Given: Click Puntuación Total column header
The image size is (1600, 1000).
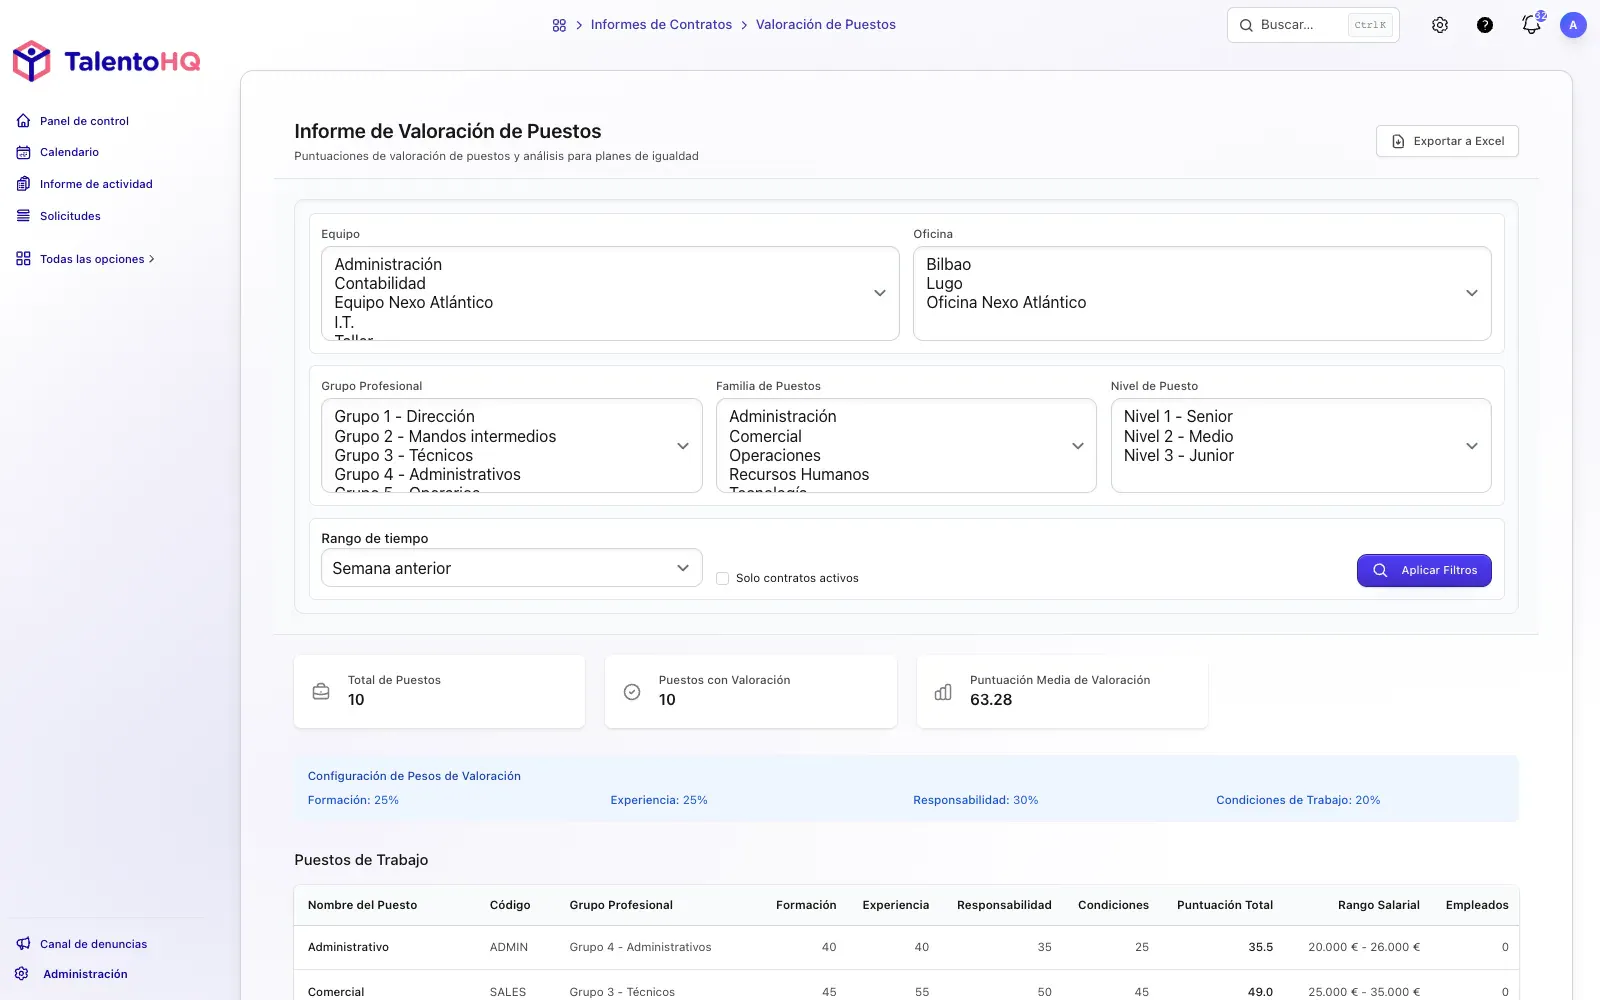Looking at the screenshot, I should [x=1225, y=905].
